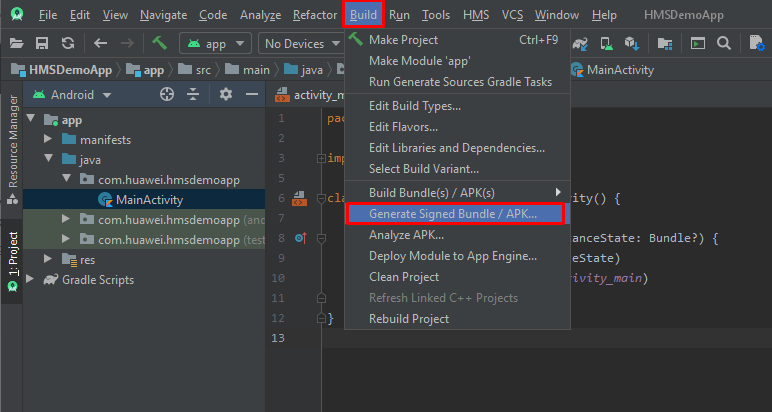Open the Refactor menu

click(x=315, y=15)
